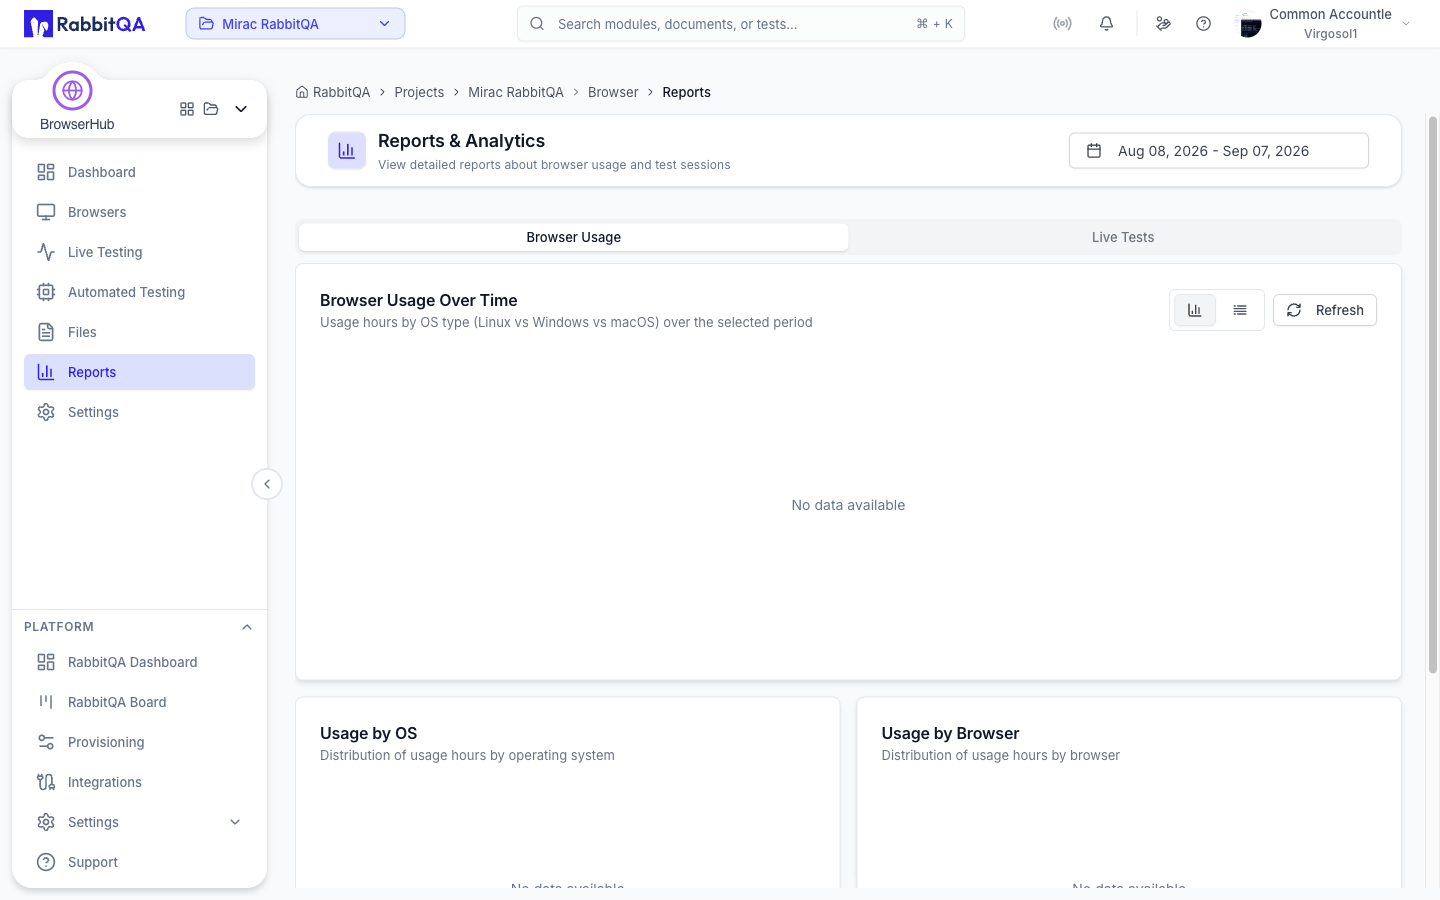1440x900 pixels.
Task: Expand the platform Settings submenu chevron
Action: pos(235,822)
